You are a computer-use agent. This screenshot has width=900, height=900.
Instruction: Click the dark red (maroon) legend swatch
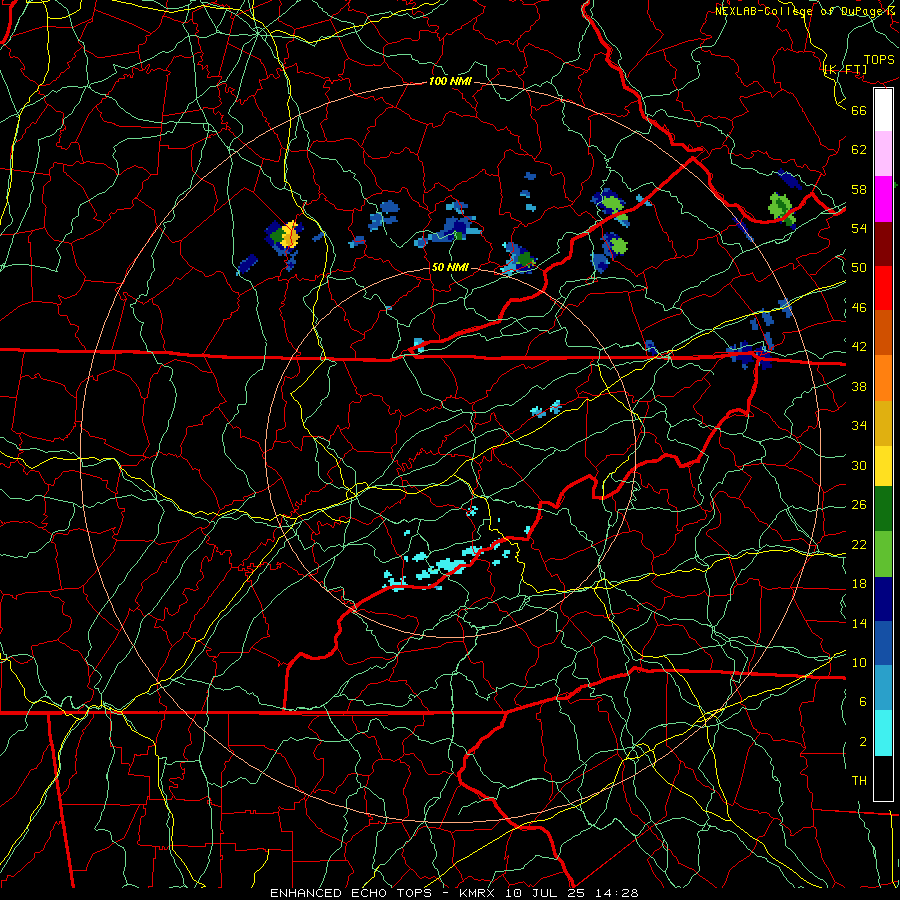[883, 244]
